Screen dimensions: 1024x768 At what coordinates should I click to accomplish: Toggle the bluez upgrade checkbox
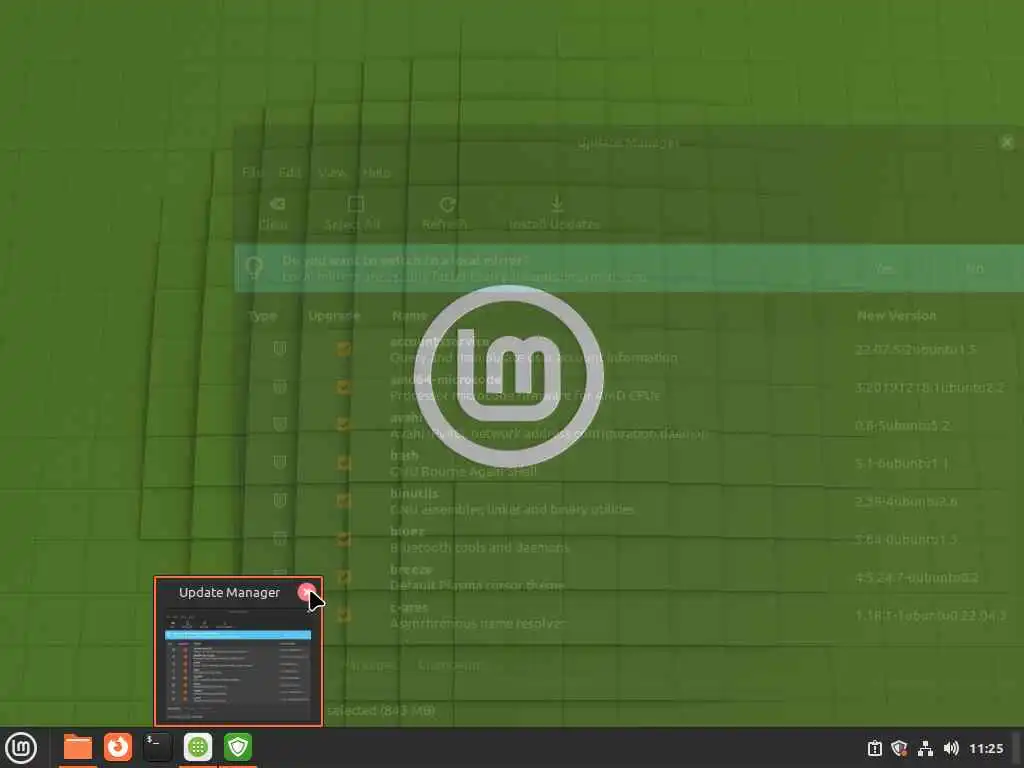(344, 539)
